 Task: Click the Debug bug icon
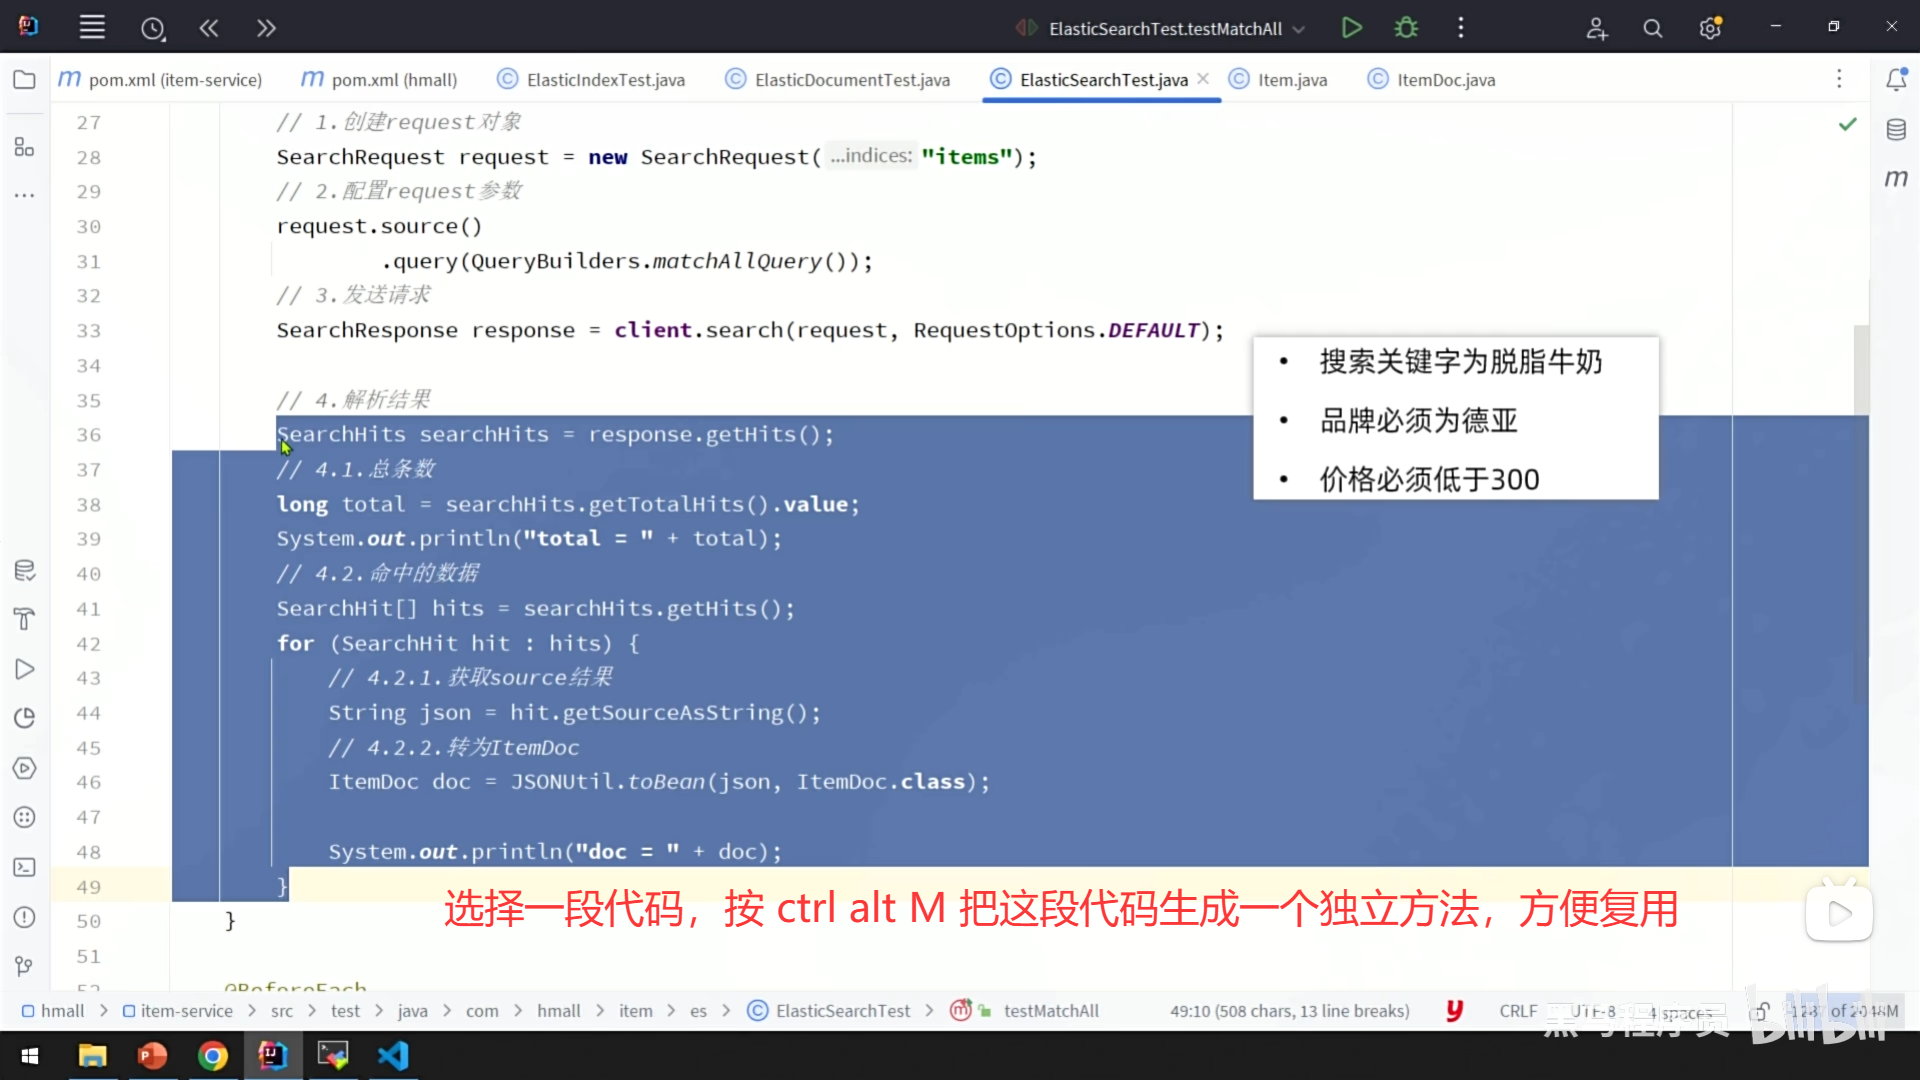point(1406,28)
